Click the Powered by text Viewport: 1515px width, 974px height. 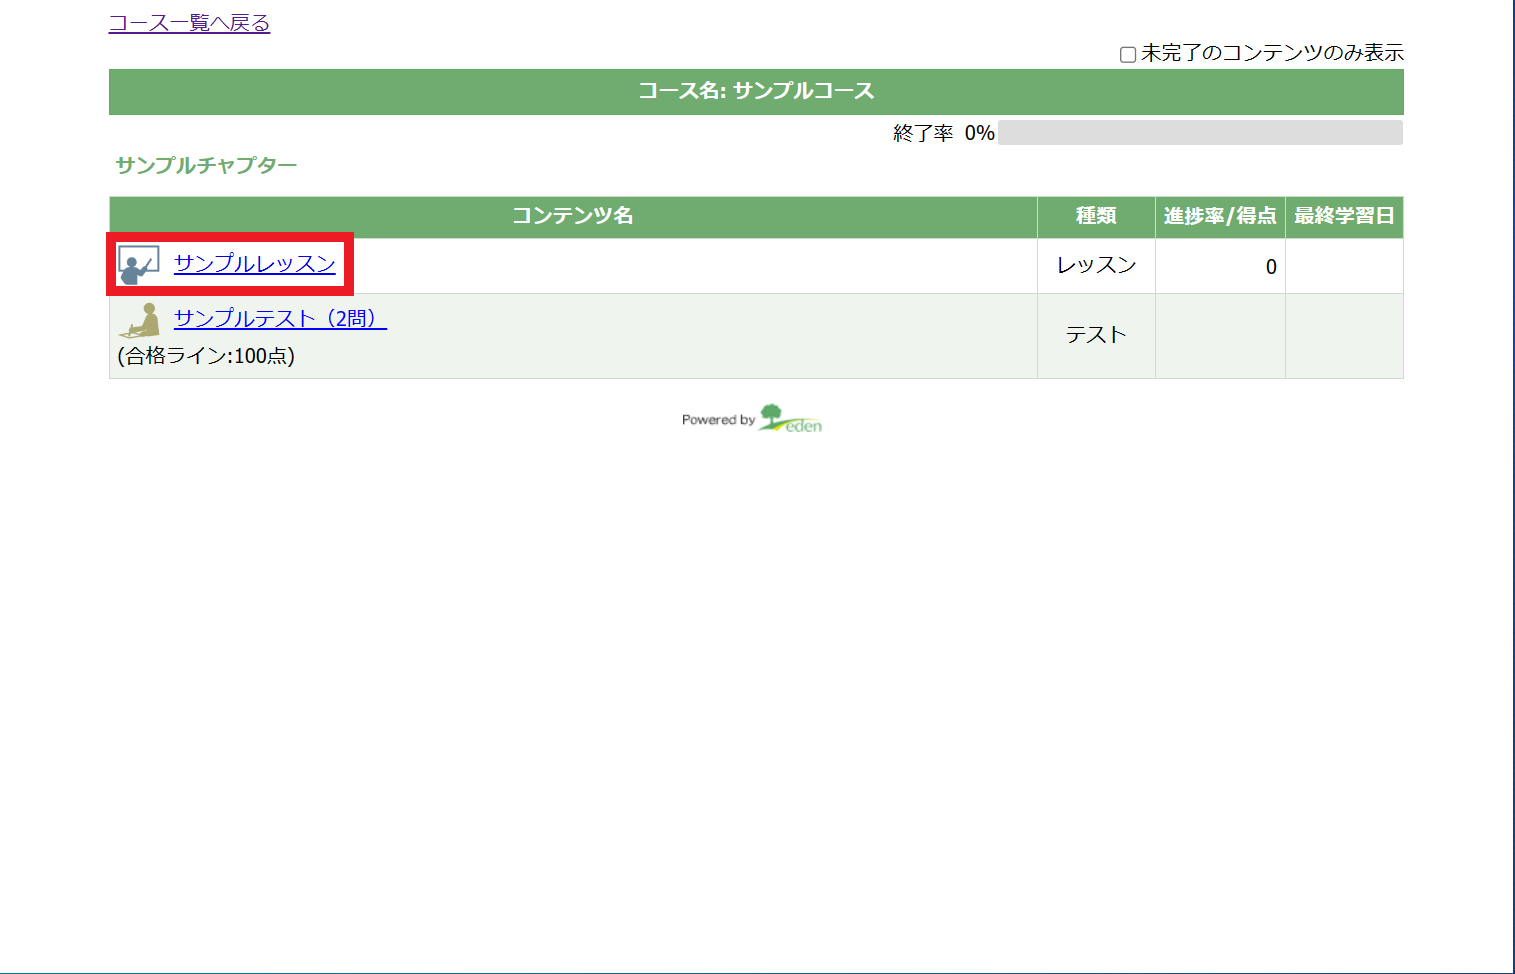[x=718, y=420]
